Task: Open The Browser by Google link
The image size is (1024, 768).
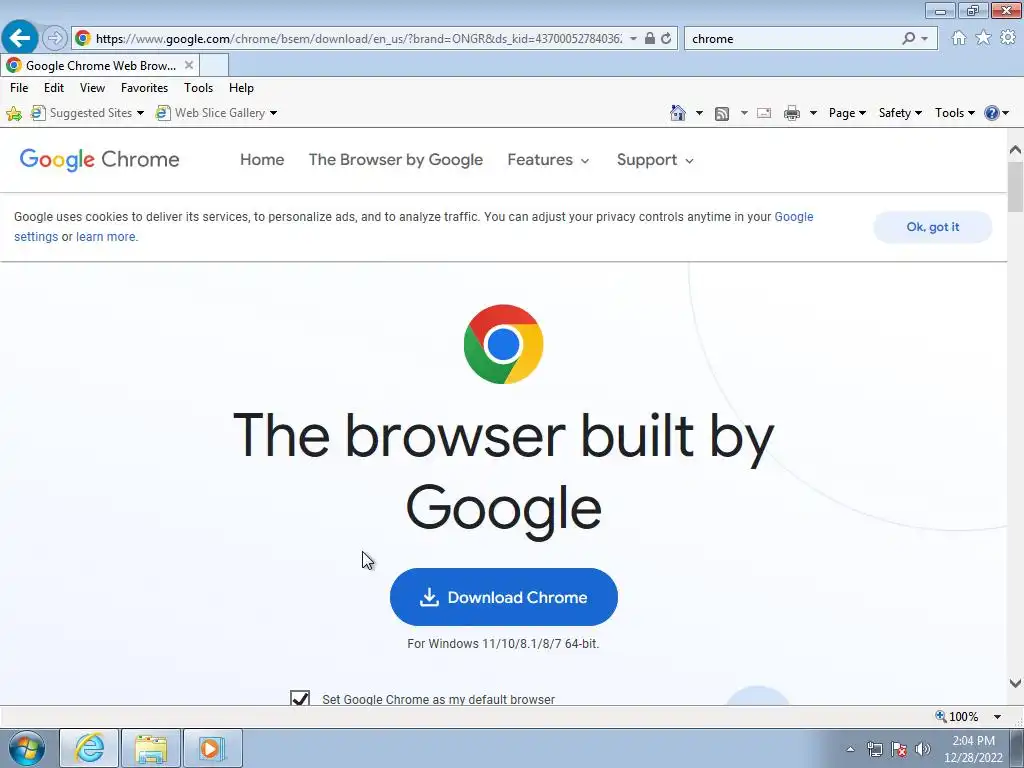Action: click(x=396, y=160)
